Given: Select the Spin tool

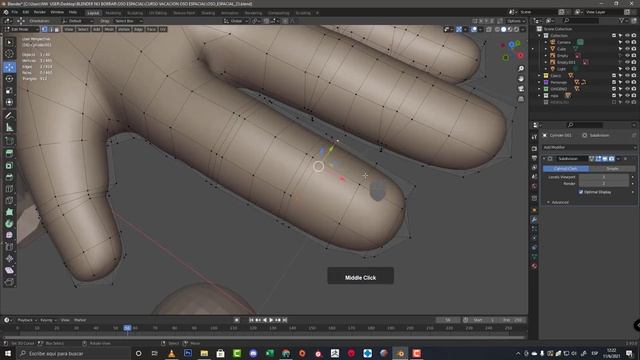Looking at the screenshot, I should coord(9,224).
